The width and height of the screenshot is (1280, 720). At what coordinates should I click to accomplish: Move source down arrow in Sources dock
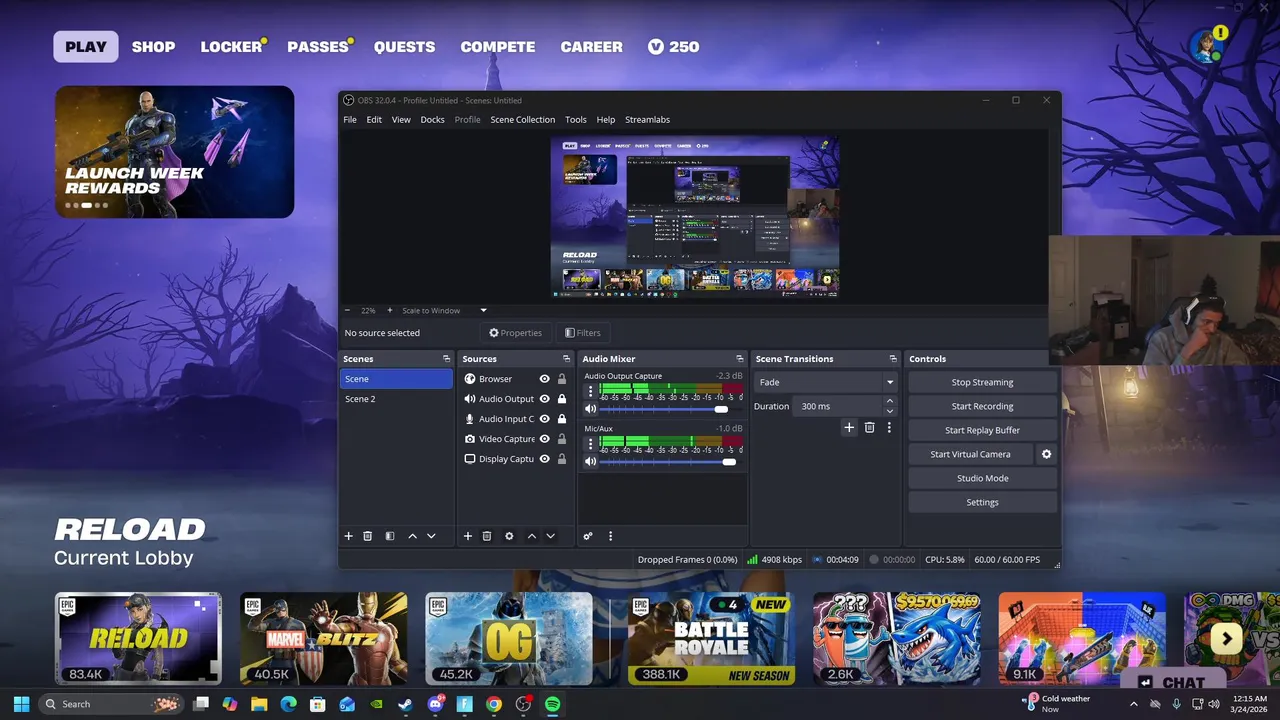point(550,536)
